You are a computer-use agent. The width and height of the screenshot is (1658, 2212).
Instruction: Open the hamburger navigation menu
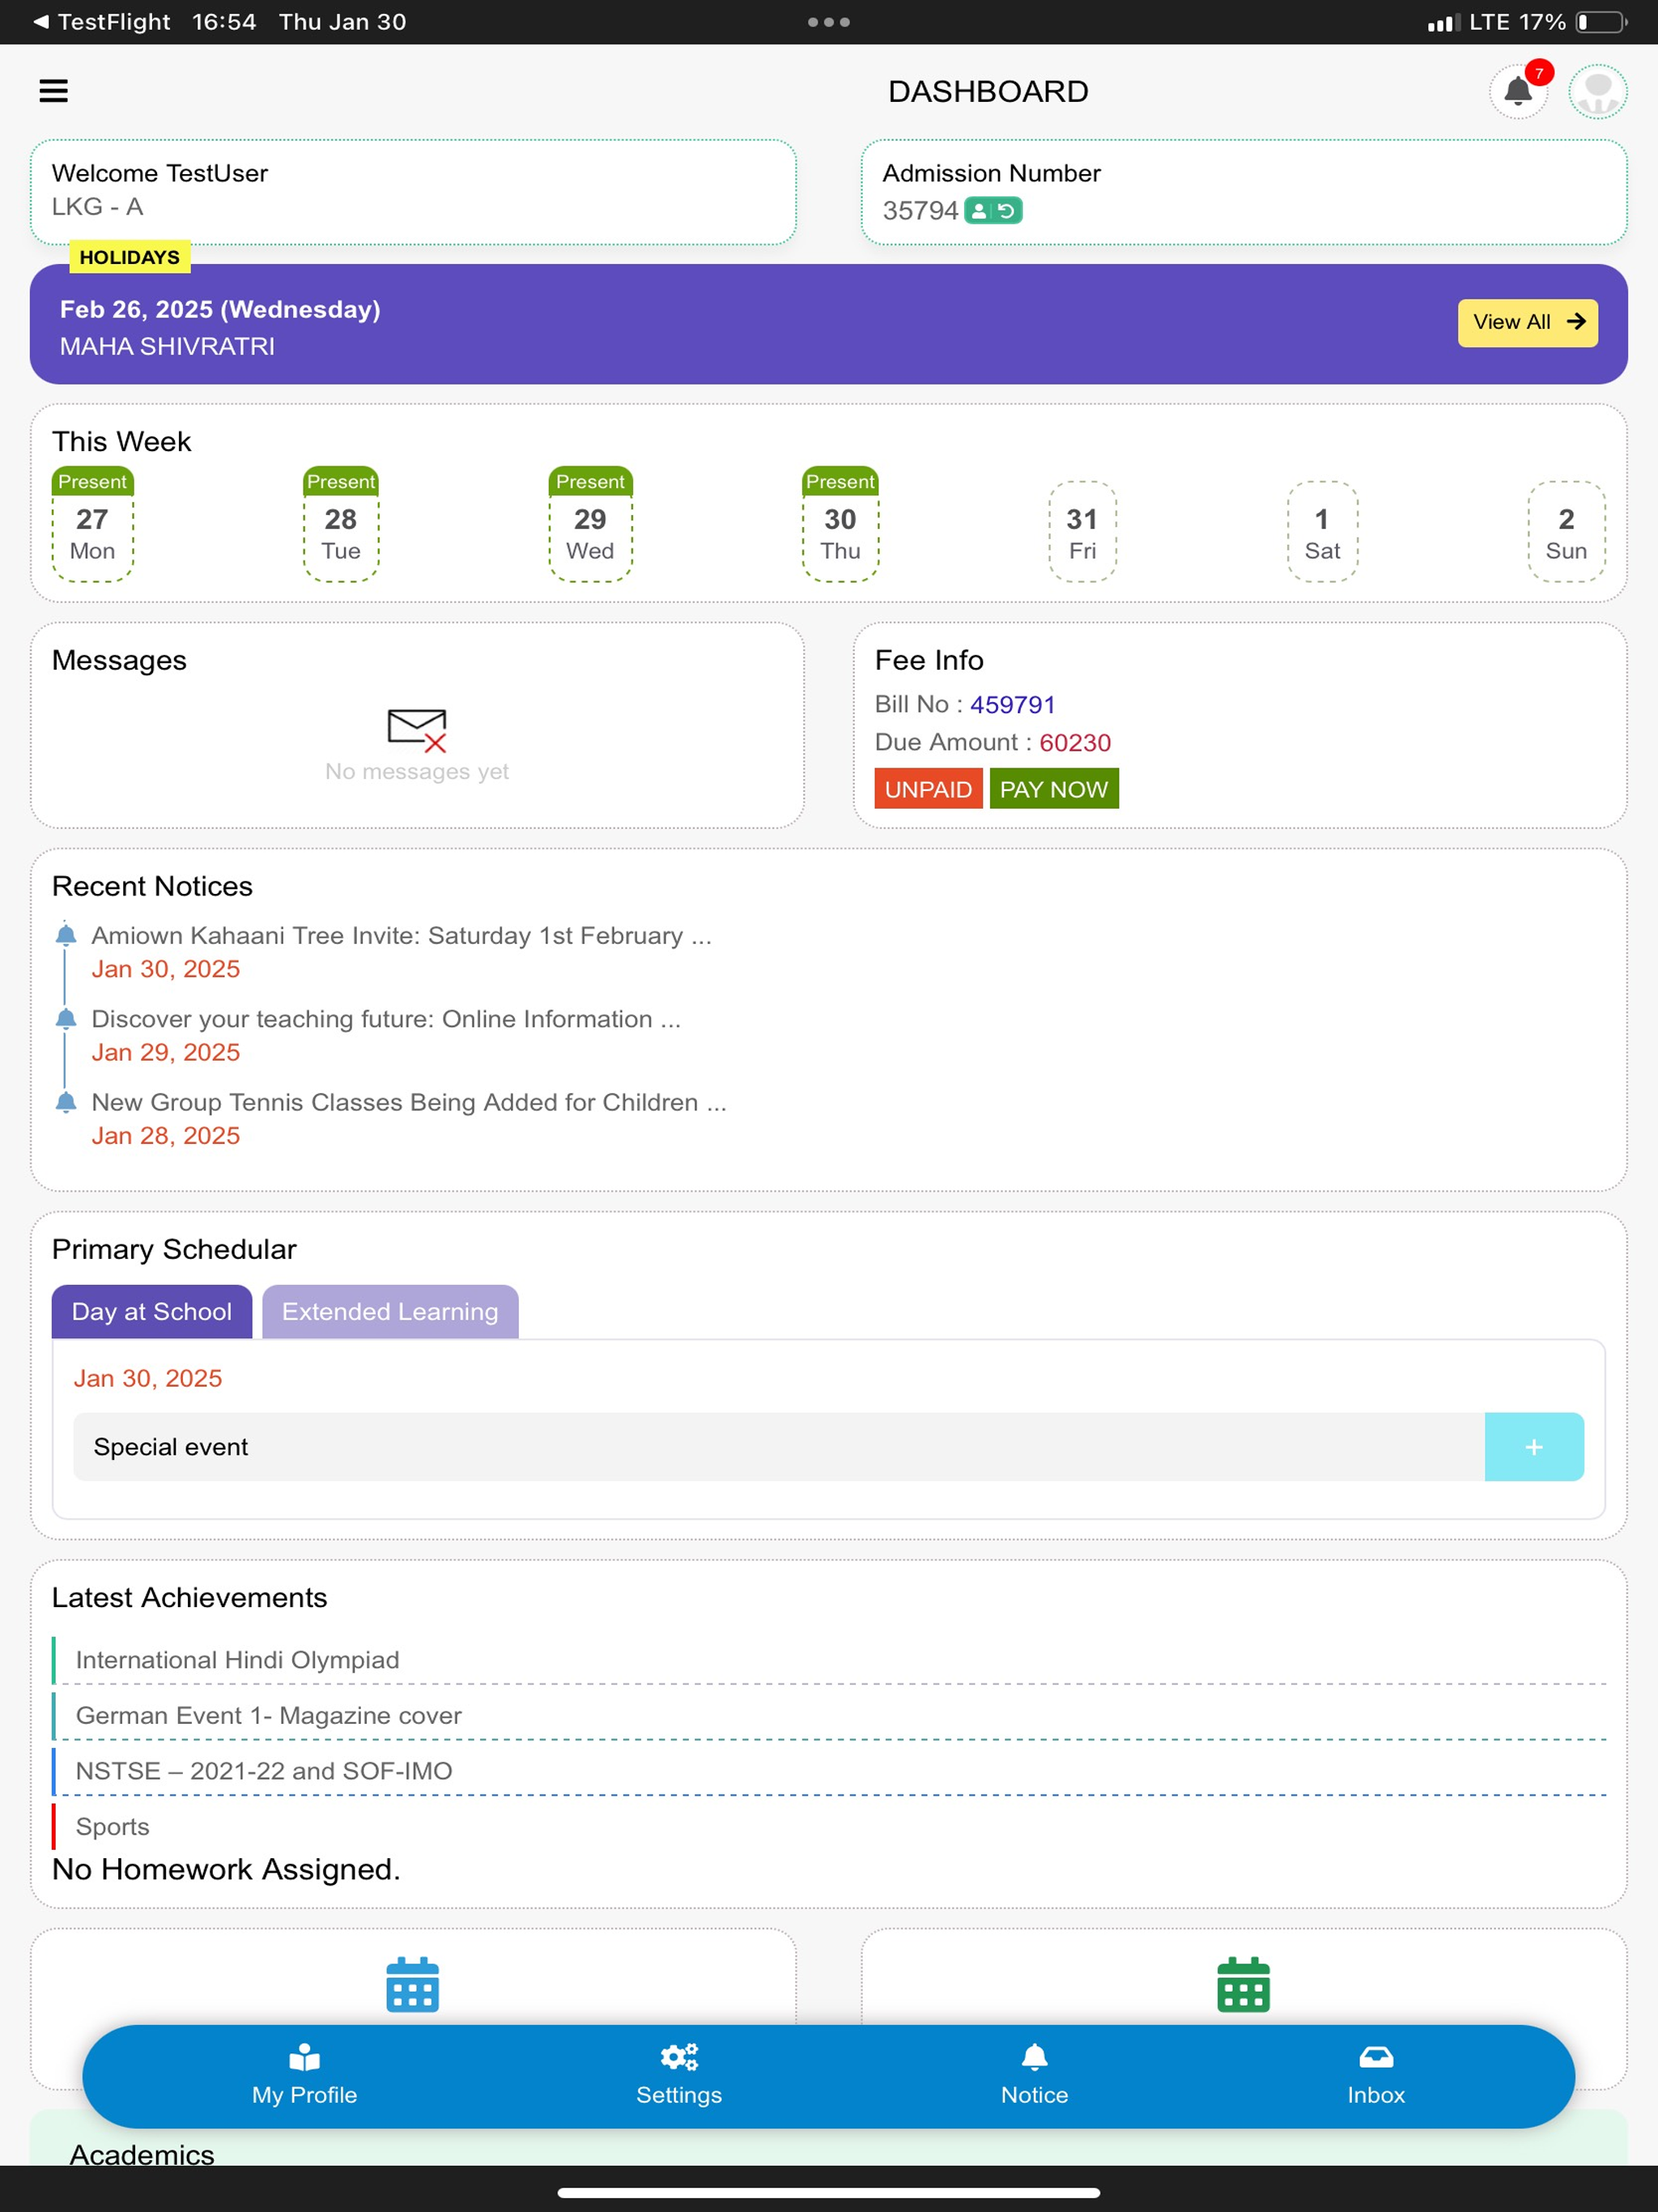click(x=53, y=91)
